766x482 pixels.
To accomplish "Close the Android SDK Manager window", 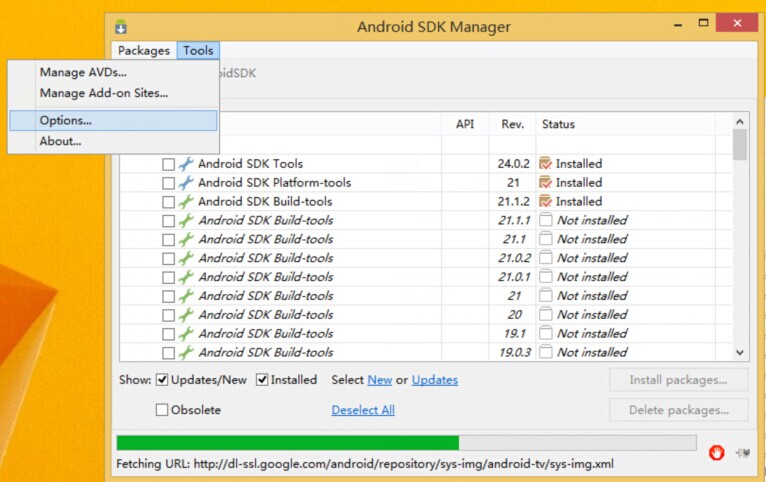I will [x=737, y=23].
